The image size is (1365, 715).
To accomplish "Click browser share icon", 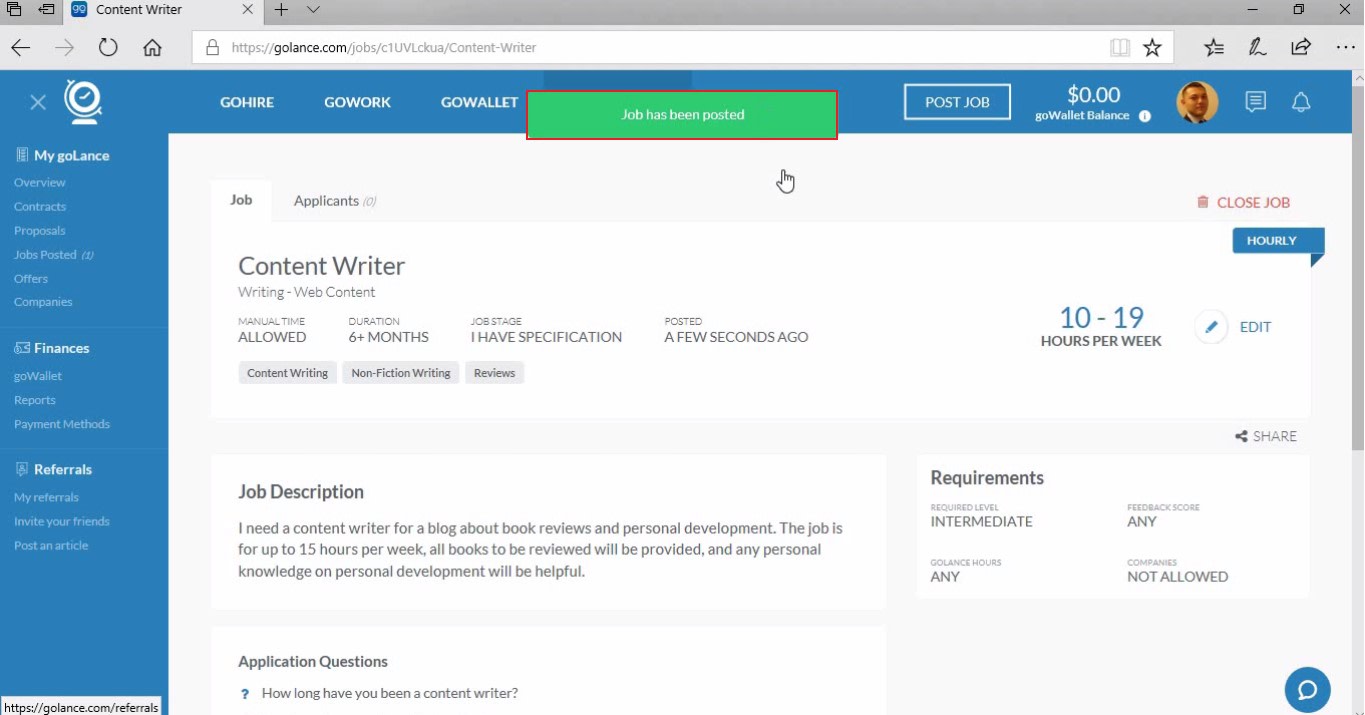I will (x=1301, y=47).
